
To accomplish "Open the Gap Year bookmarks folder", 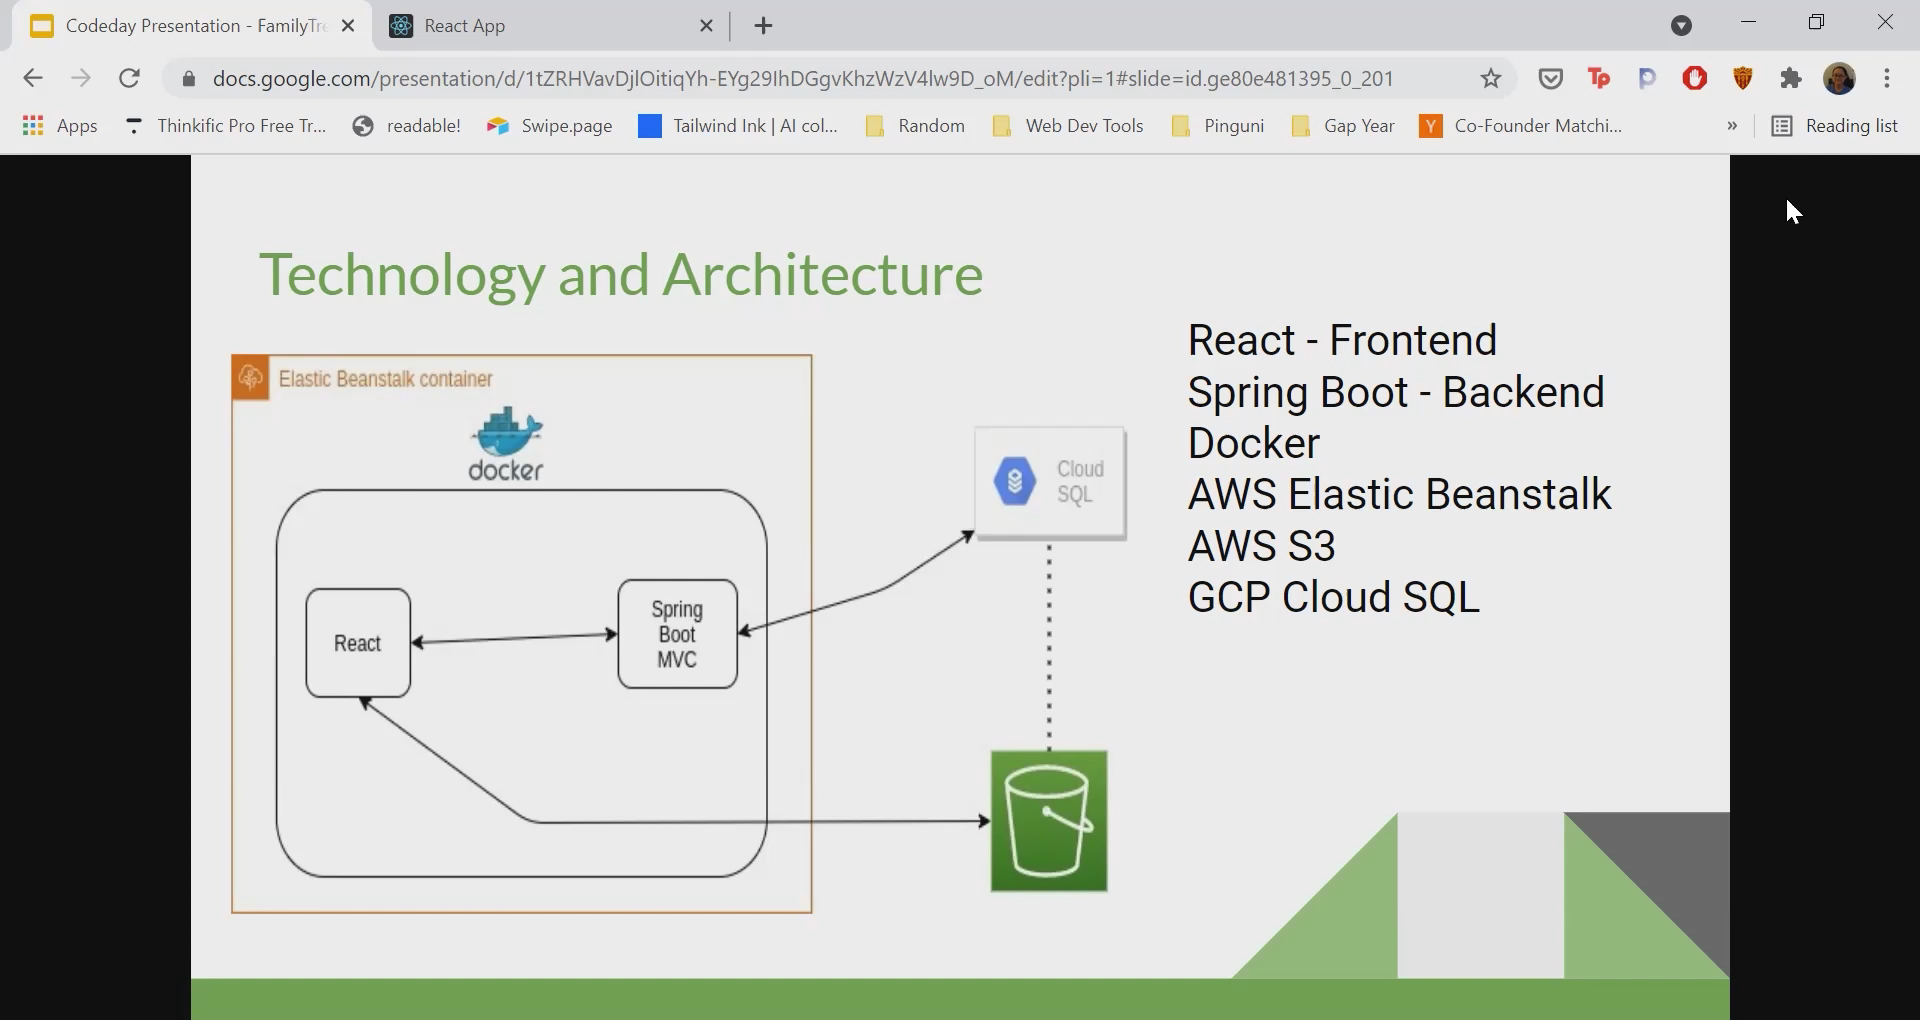I will [x=1343, y=125].
